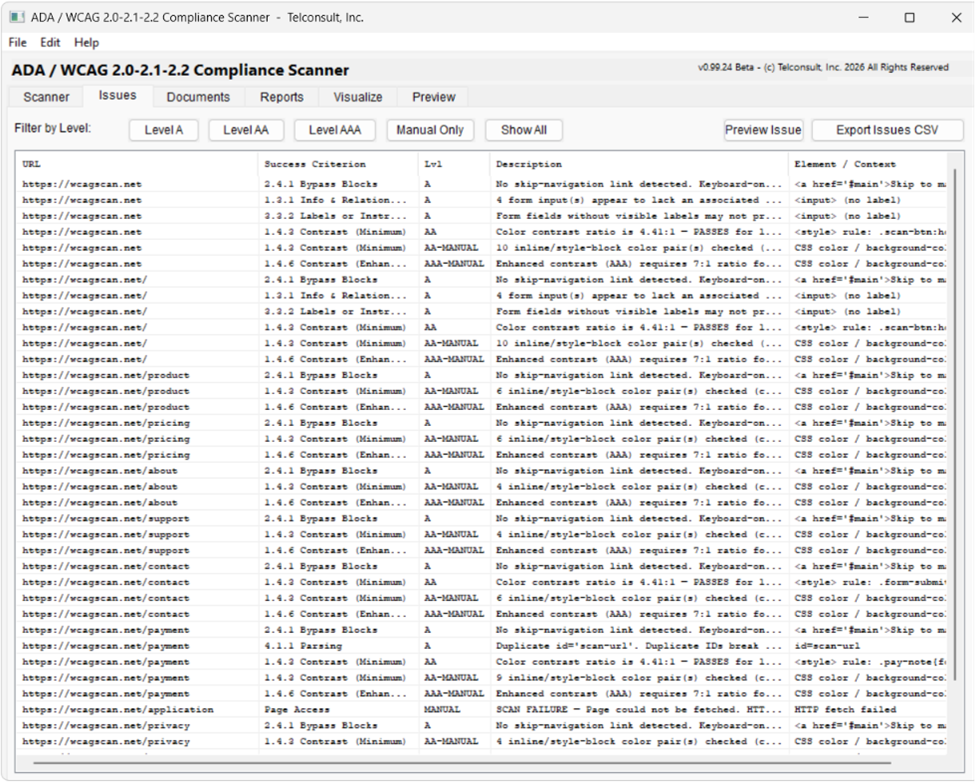Select the wcagscan.net/payment 1.4.6 Contrast row

tap(482, 694)
